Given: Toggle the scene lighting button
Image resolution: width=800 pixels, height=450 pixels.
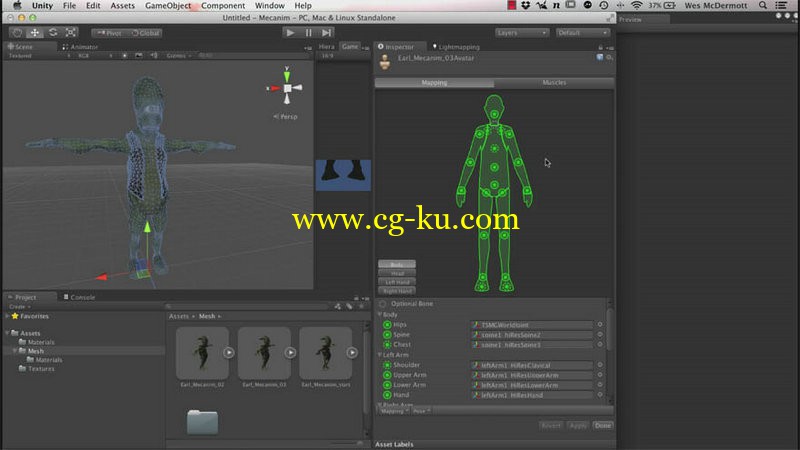Looking at the screenshot, I should 124,56.
